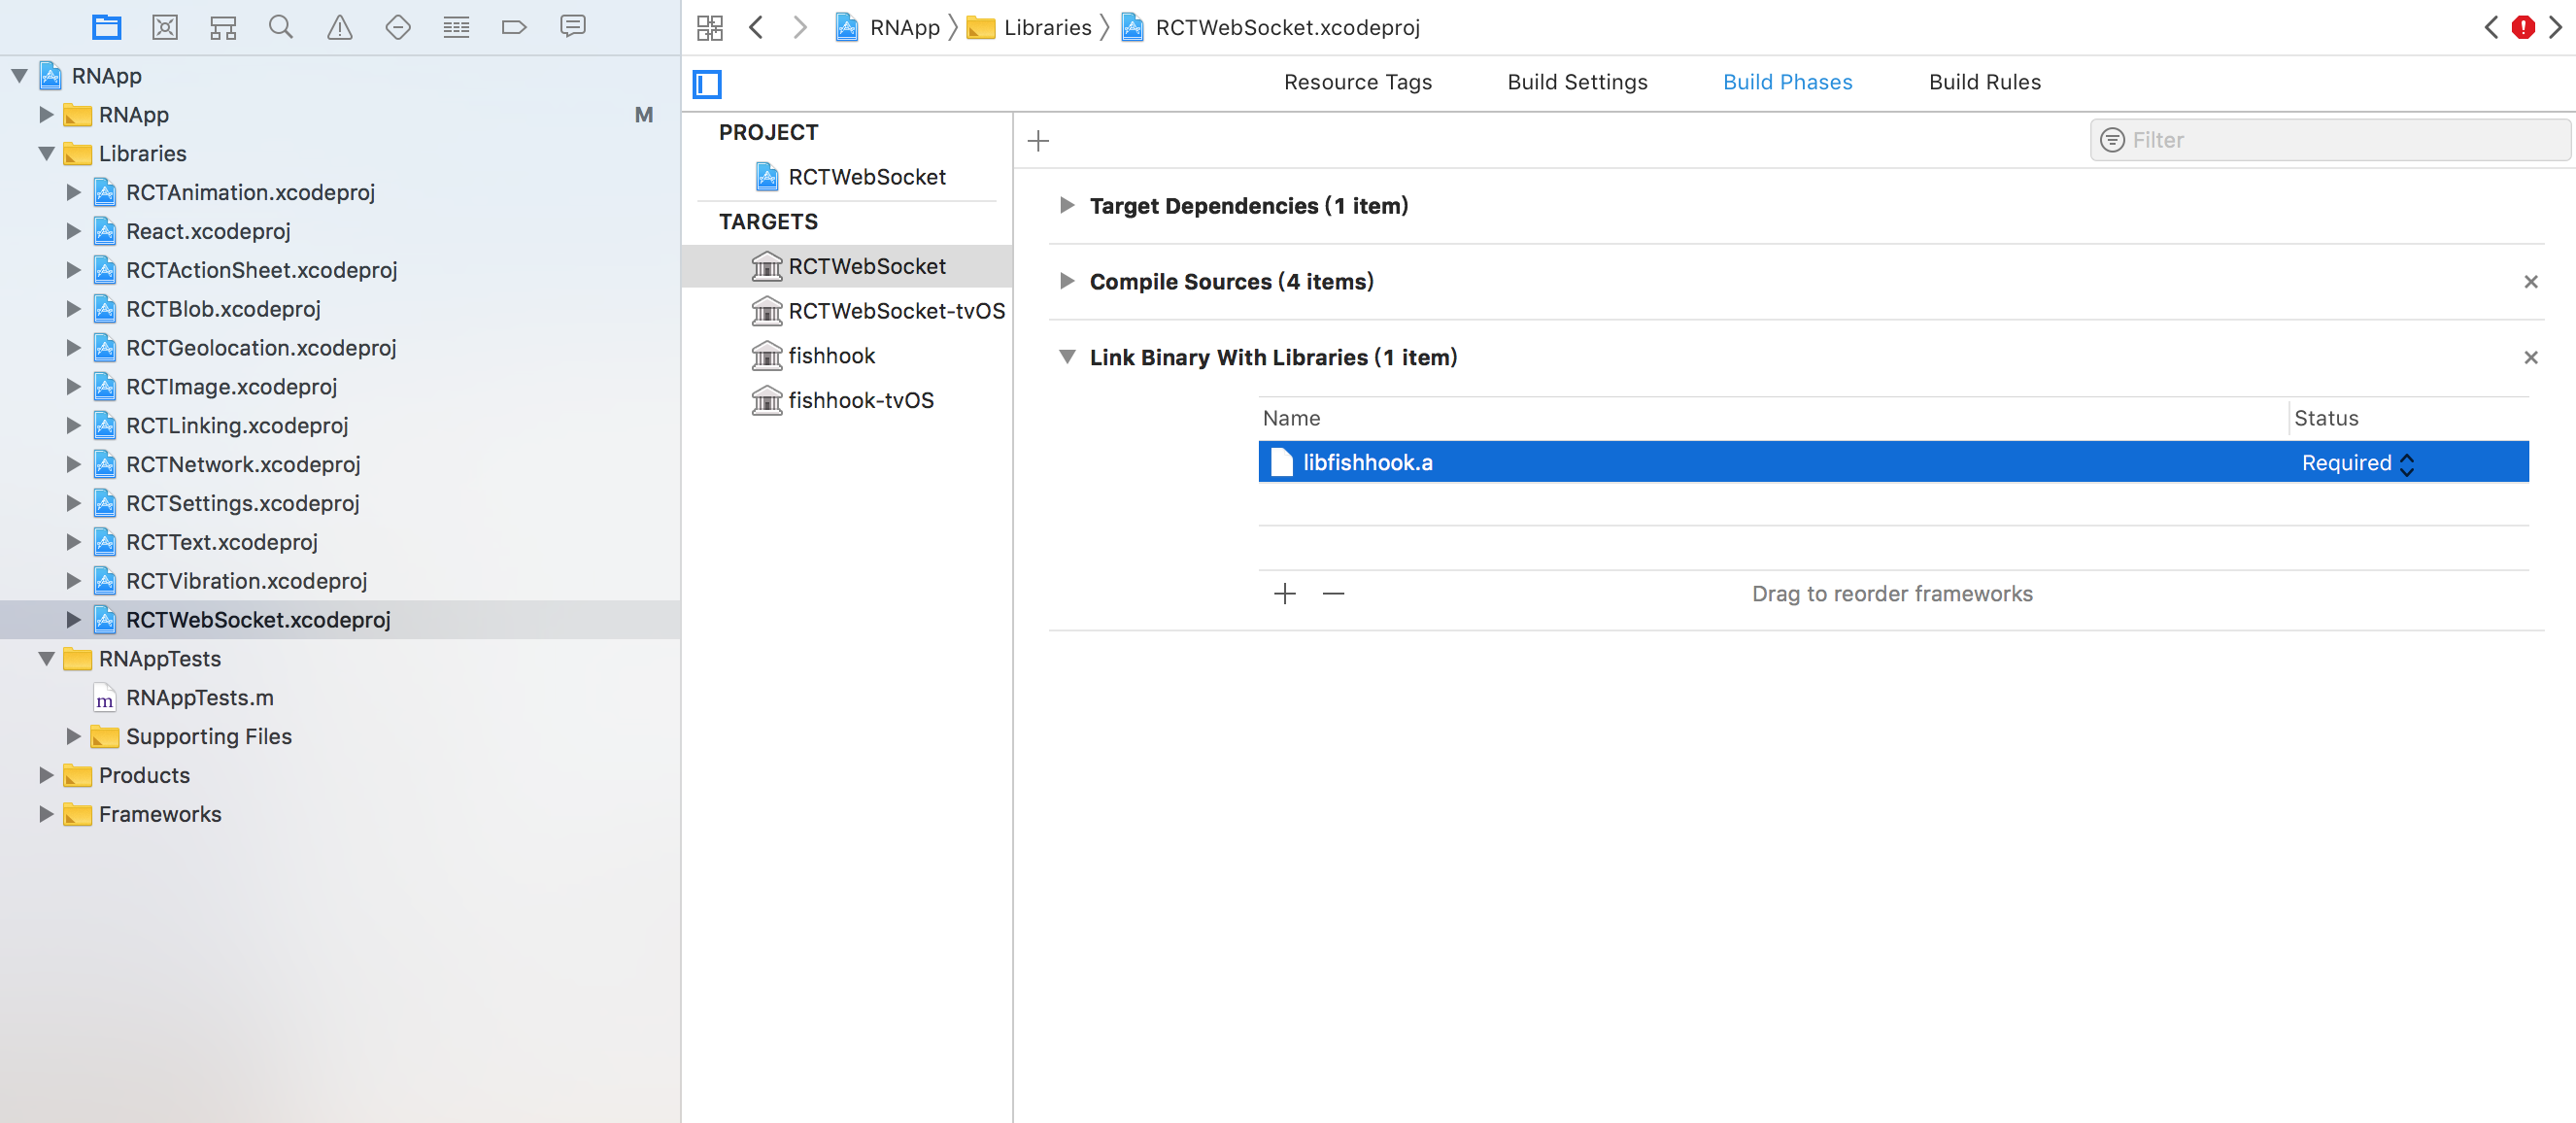
Task: Switch to the Build Rules tab
Action: click(x=1984, y=82)
